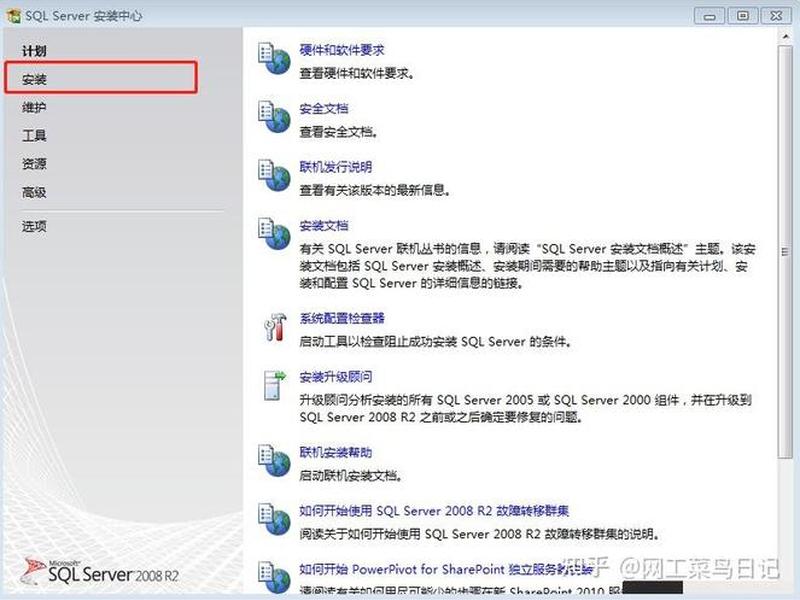Screen dimensions: 800x600
Task: Click the icon beside 硬件和软件要求
Action: point(274,59)
